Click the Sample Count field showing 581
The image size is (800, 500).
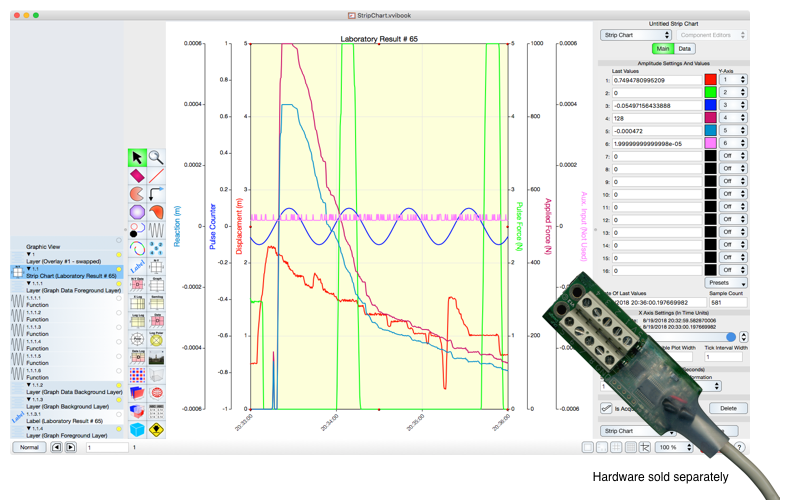pyautogui.click(x=728, y=303)
